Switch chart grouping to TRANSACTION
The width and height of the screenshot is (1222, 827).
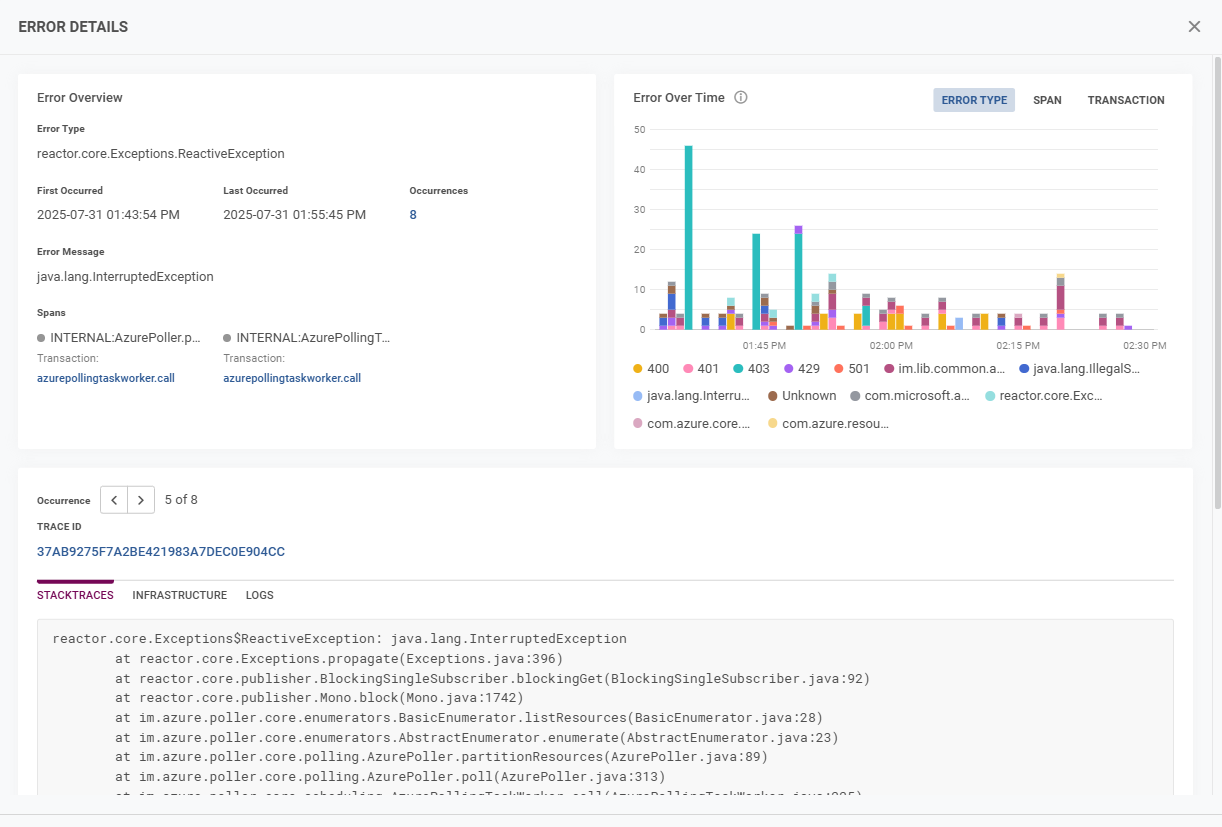click(1126, 100)
